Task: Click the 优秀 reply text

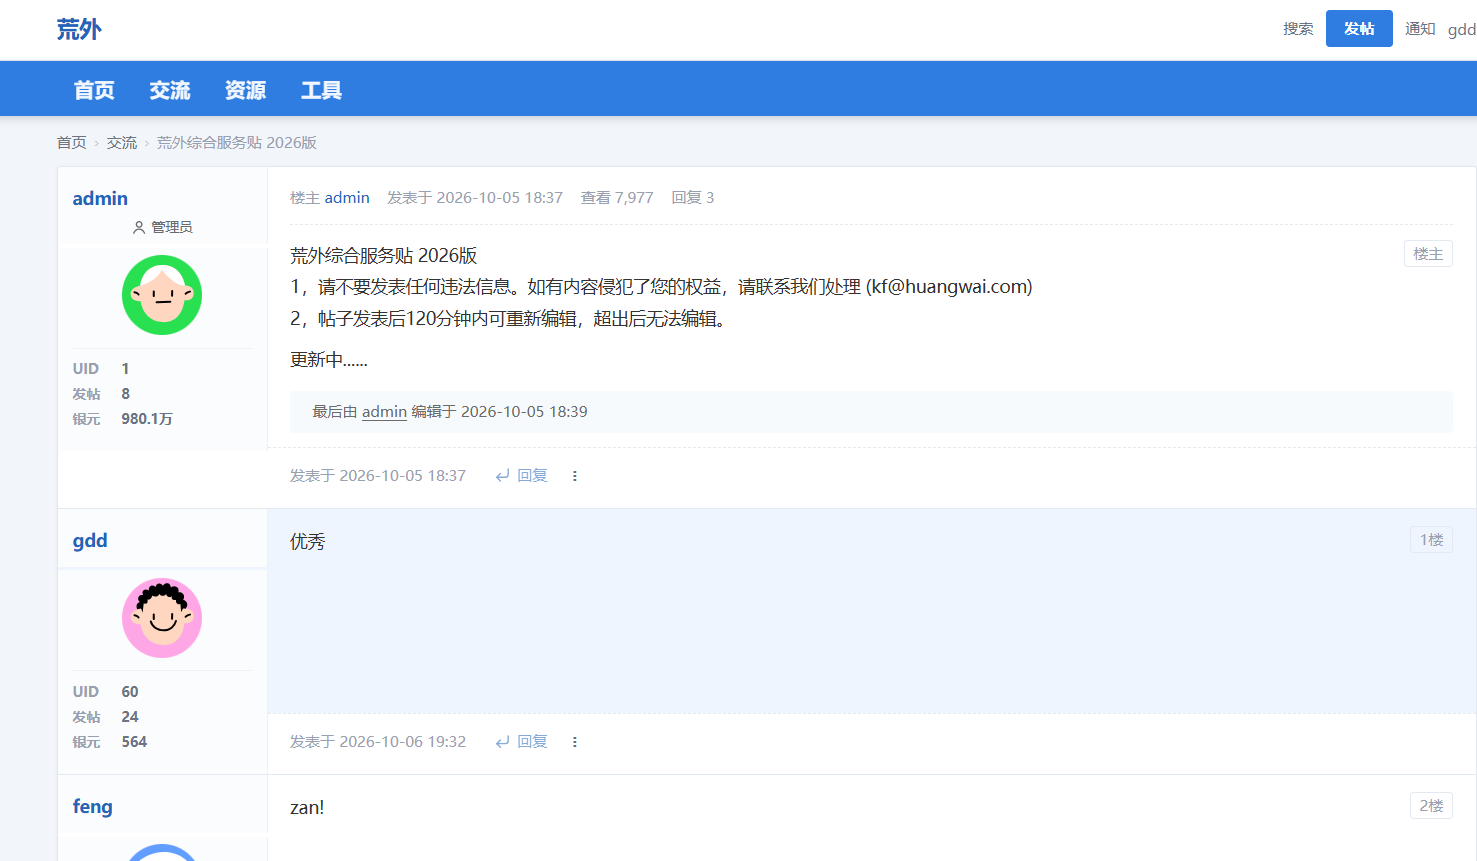Action: coord(308,542)
